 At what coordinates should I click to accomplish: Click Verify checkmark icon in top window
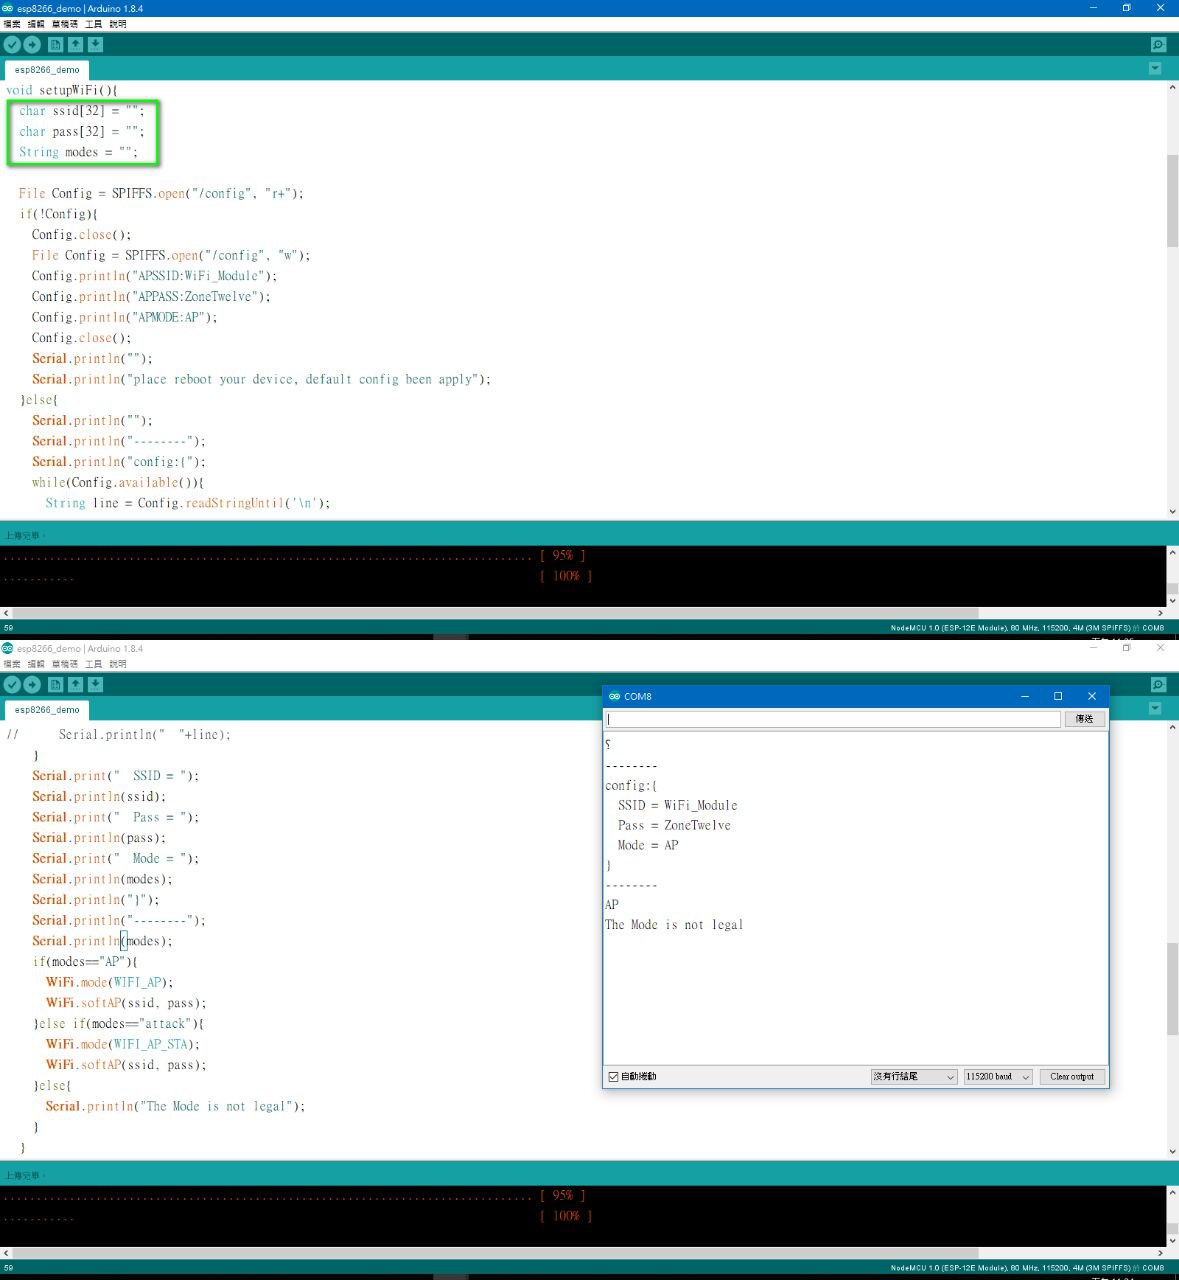[12, 45]
